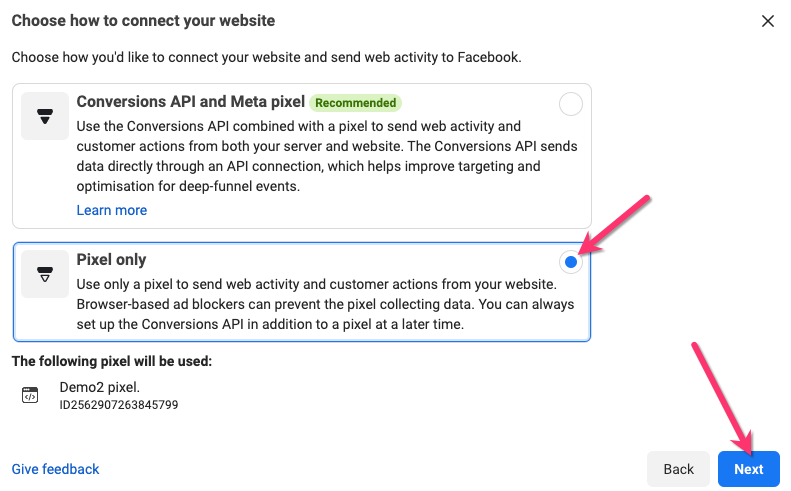Click the subtitle about sending web activity to Facebook
This screenshot has width=791, height=491.
click(x=266, y=57)
